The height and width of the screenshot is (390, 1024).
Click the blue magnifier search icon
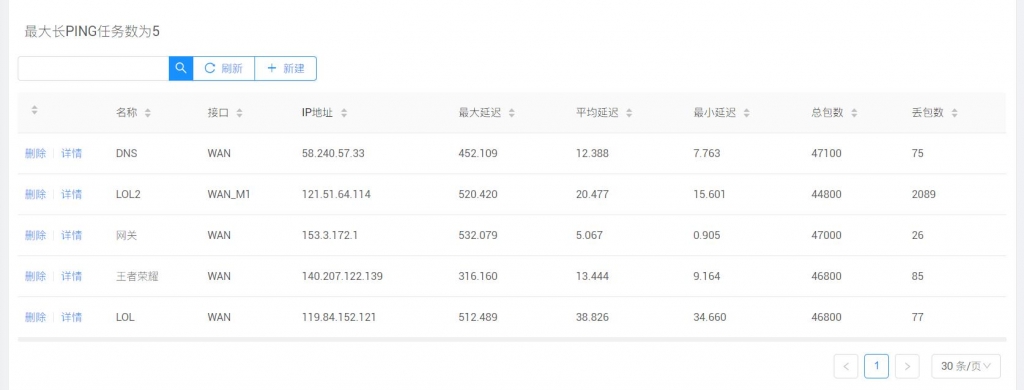click(x=181, y=69)
